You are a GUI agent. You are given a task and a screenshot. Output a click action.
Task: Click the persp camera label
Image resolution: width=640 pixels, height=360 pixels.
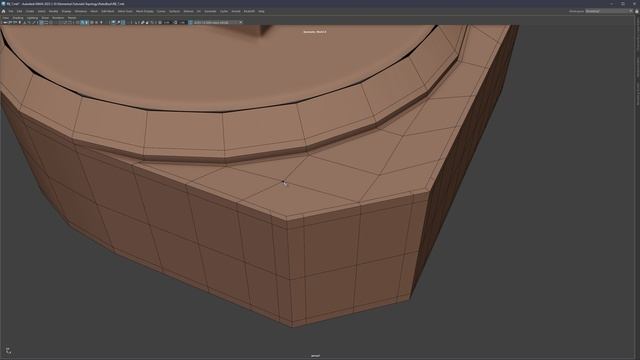point(316,356)
